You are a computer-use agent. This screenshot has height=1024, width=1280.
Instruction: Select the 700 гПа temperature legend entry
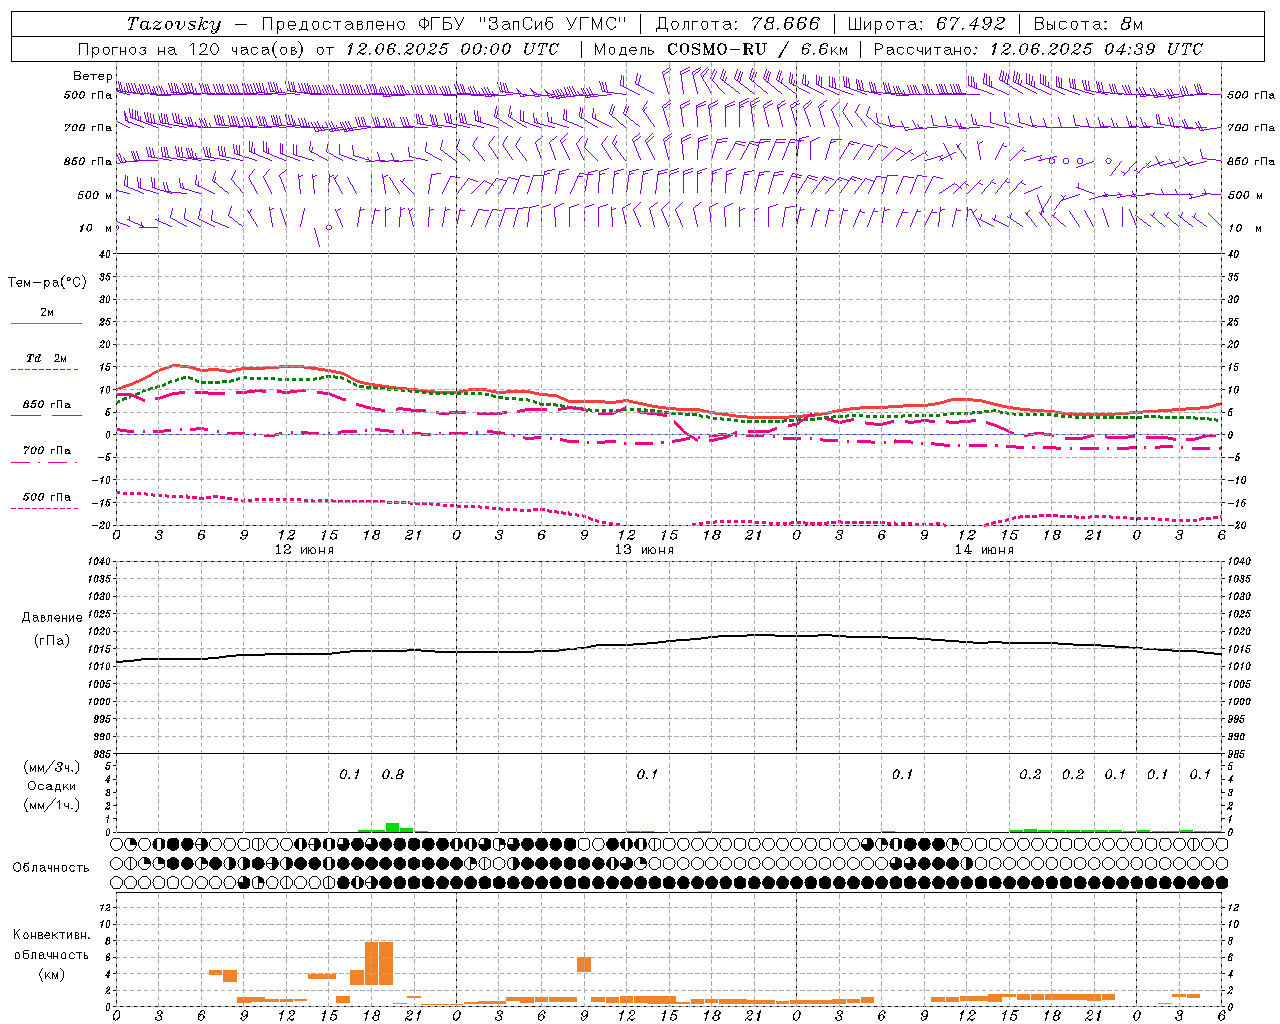(47, 451)
